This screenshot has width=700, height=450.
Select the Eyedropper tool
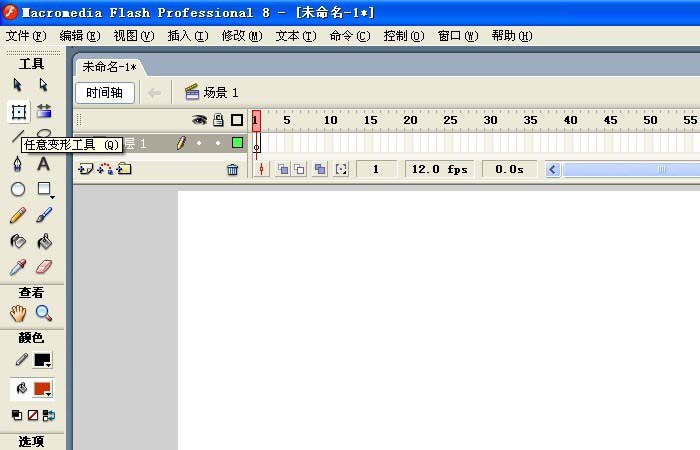[17, 267]
